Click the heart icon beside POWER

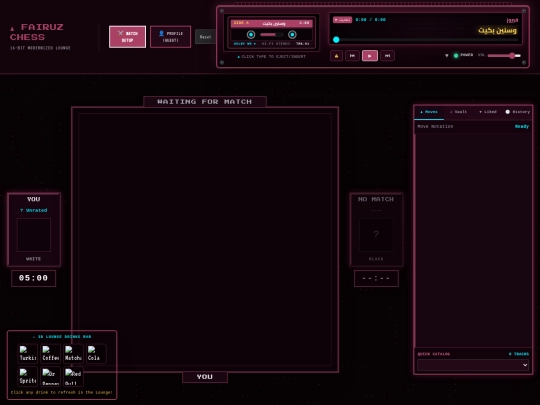pyautogui.click(x=447, y=55)
